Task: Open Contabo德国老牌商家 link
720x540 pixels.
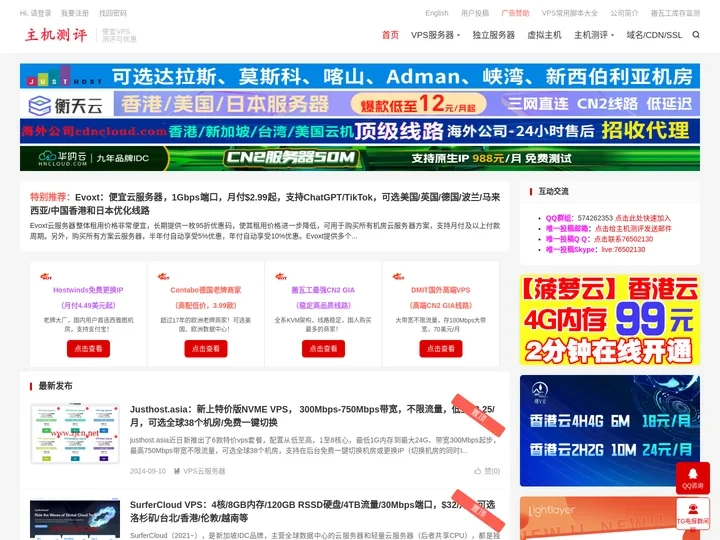Action: coord(206,290)
